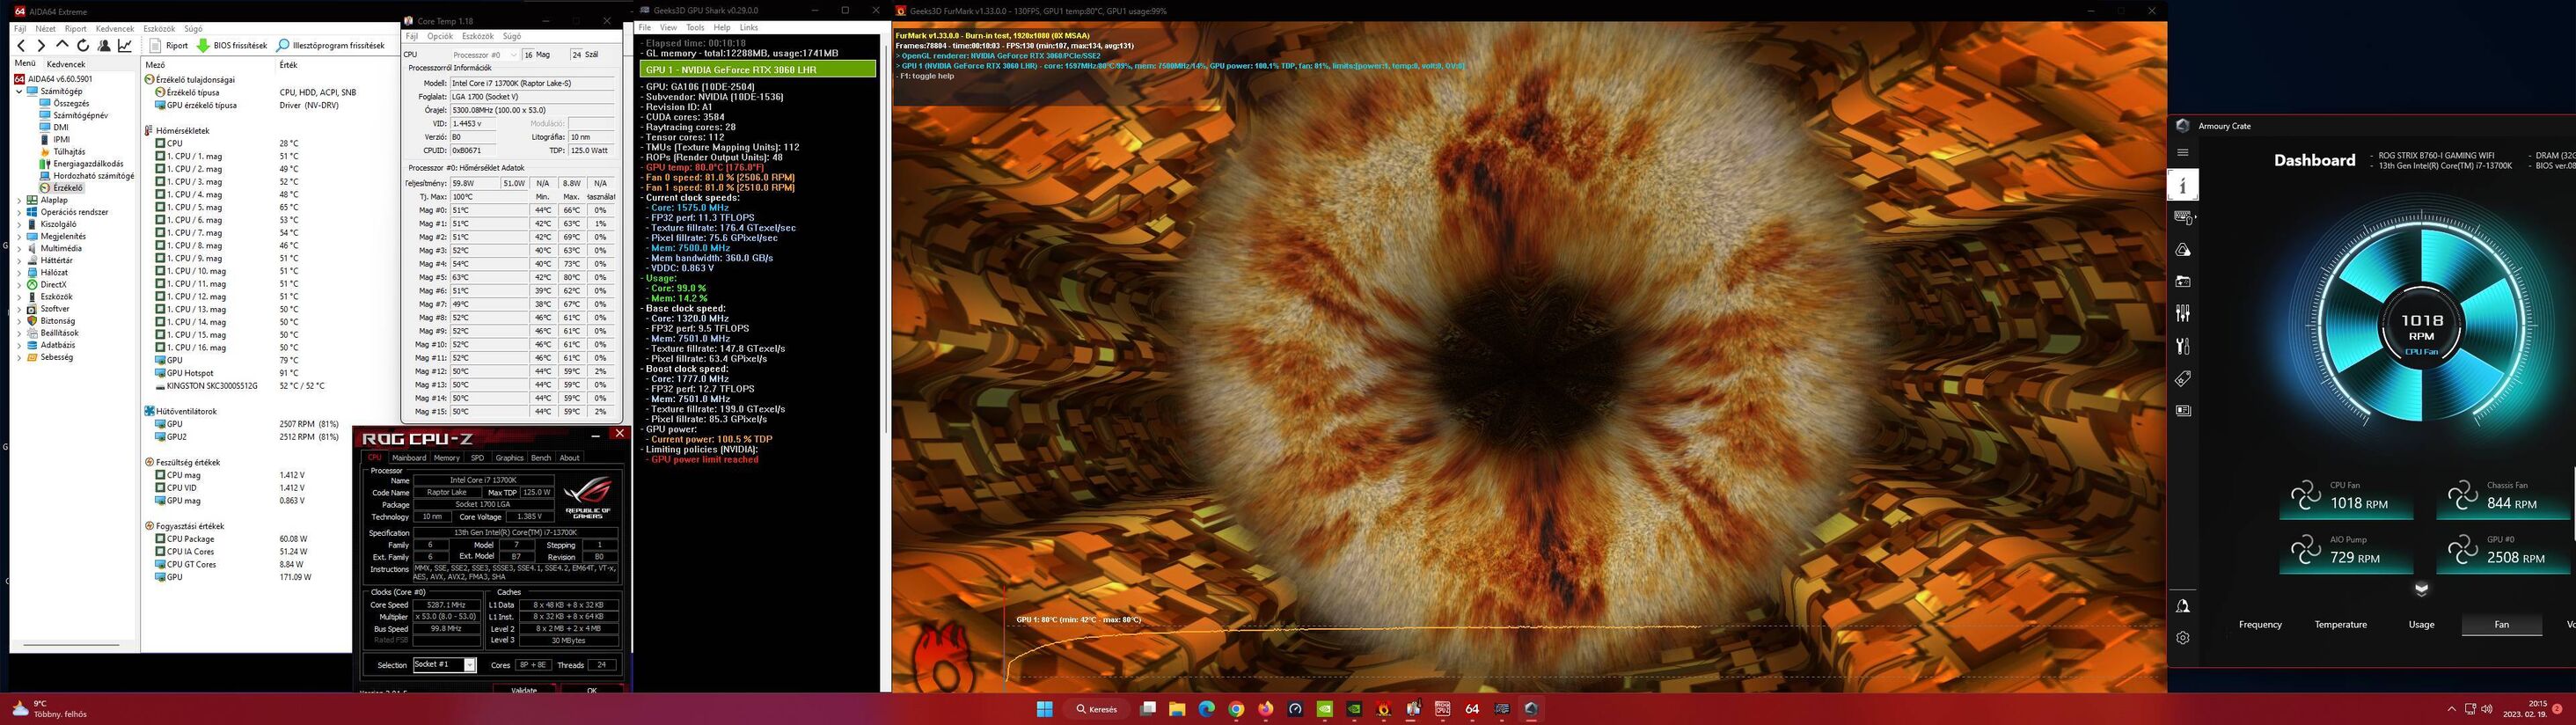Select Armoury Crate Dashboard info icon
Viewport: 2576px width, 725px height.
[x=2183, y=185]
